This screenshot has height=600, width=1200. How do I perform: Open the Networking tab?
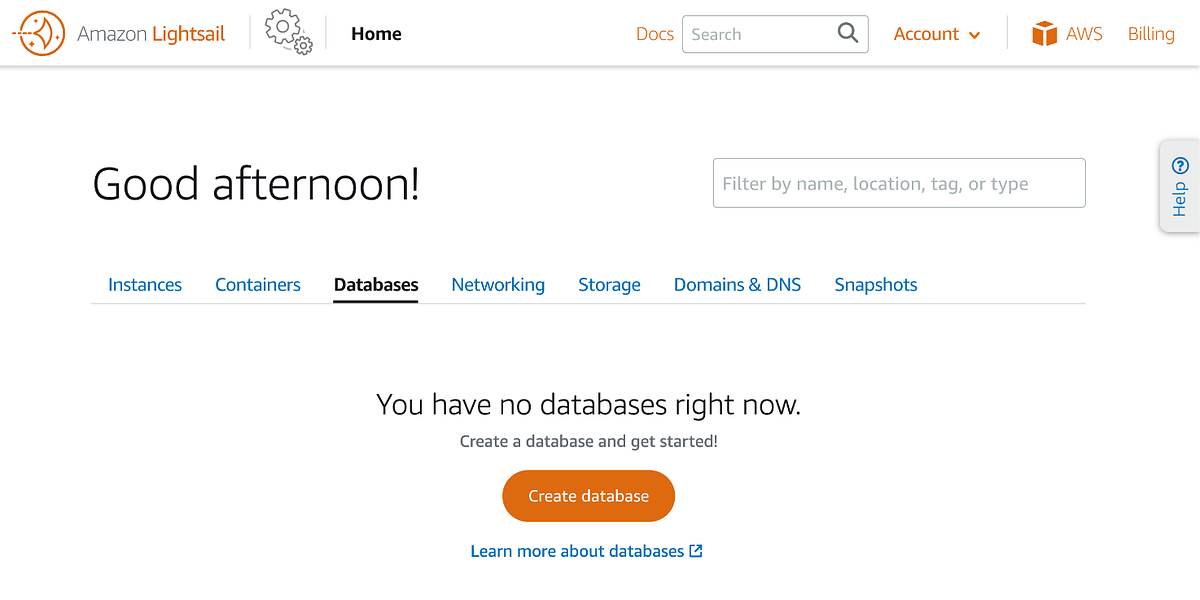point(497,285)
